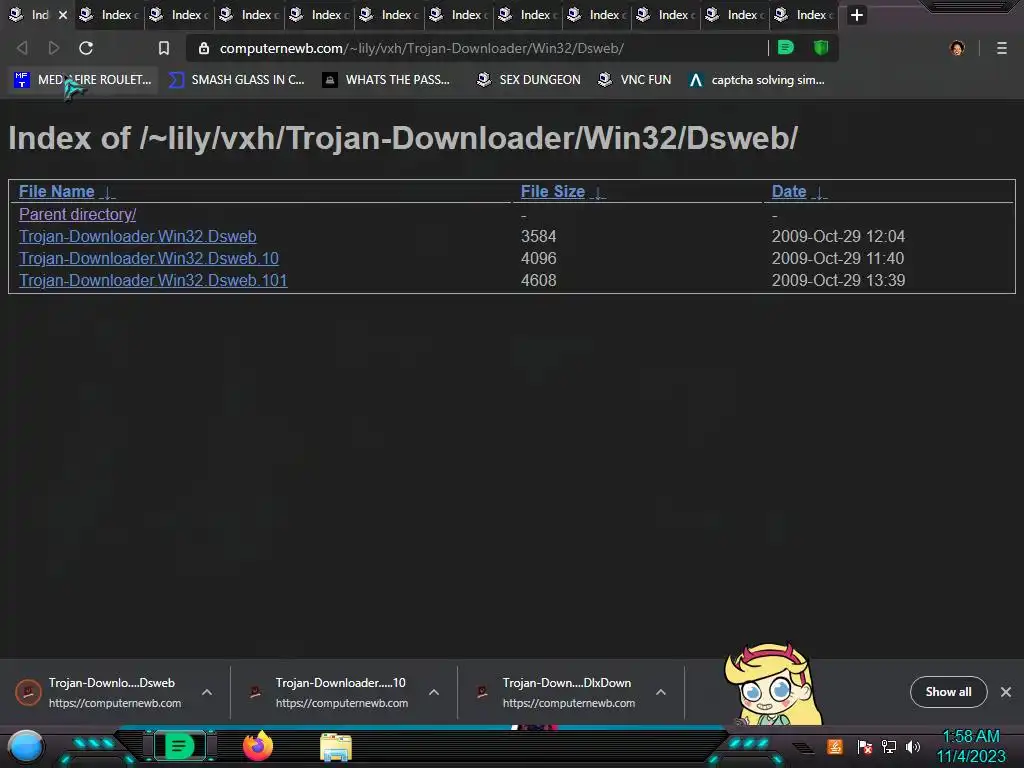This screenshot has height=768, width=1024.
Task: Click the green browser taskbar icon
Action: point(179,746)
